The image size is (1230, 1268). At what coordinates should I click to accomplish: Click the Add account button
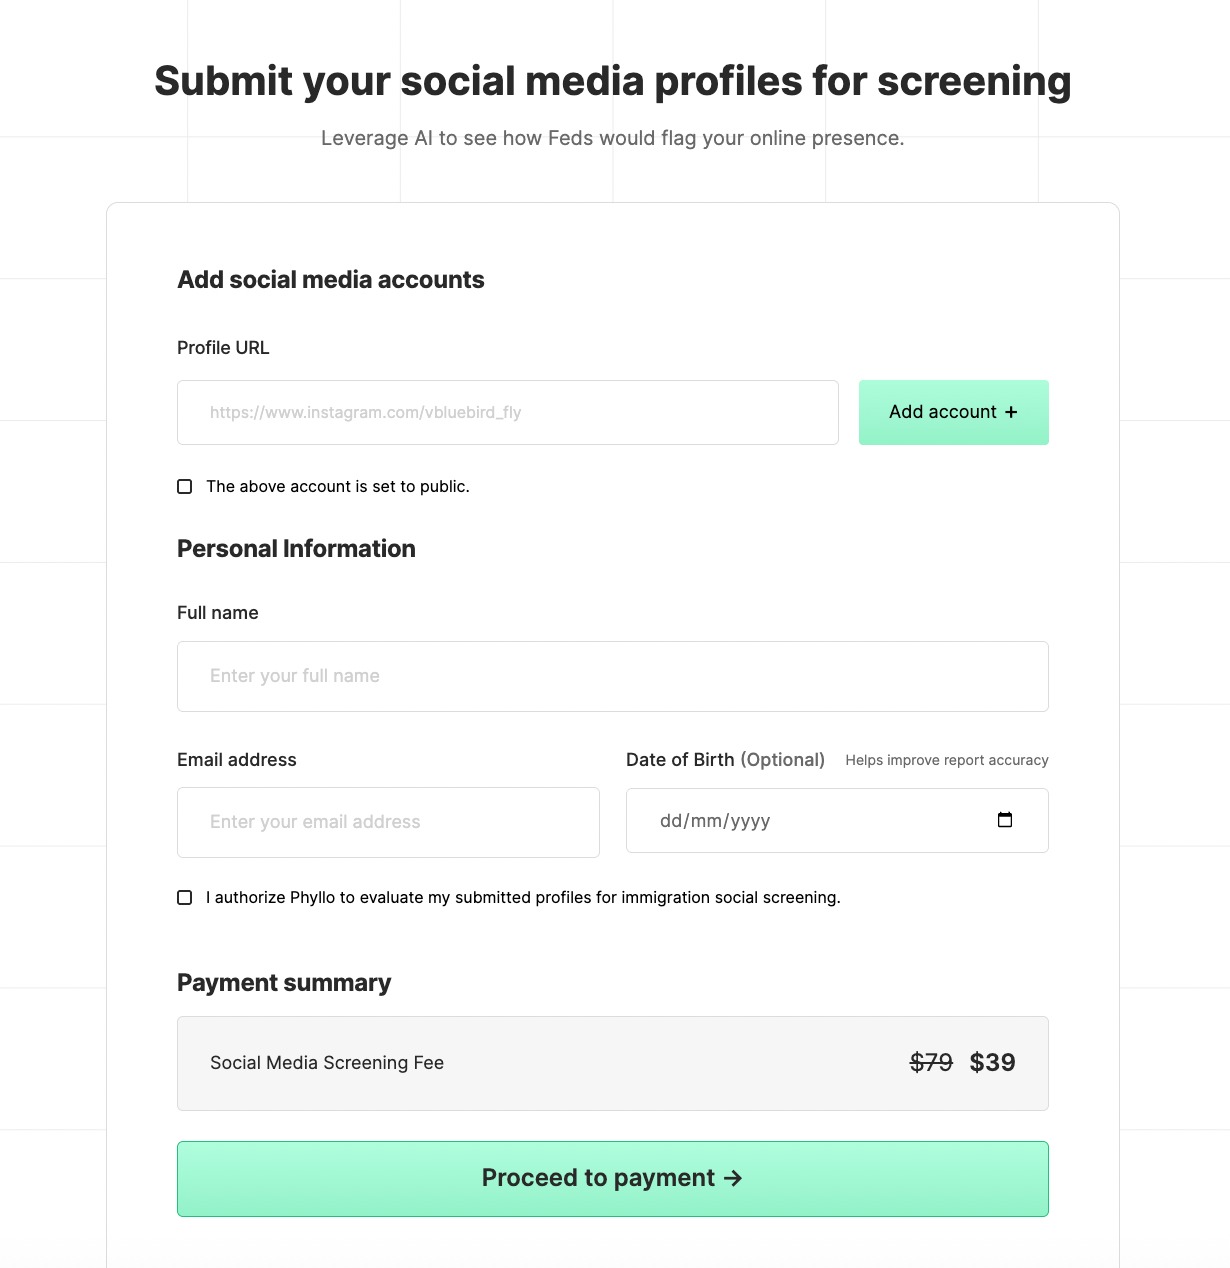[x=953, y=412]
